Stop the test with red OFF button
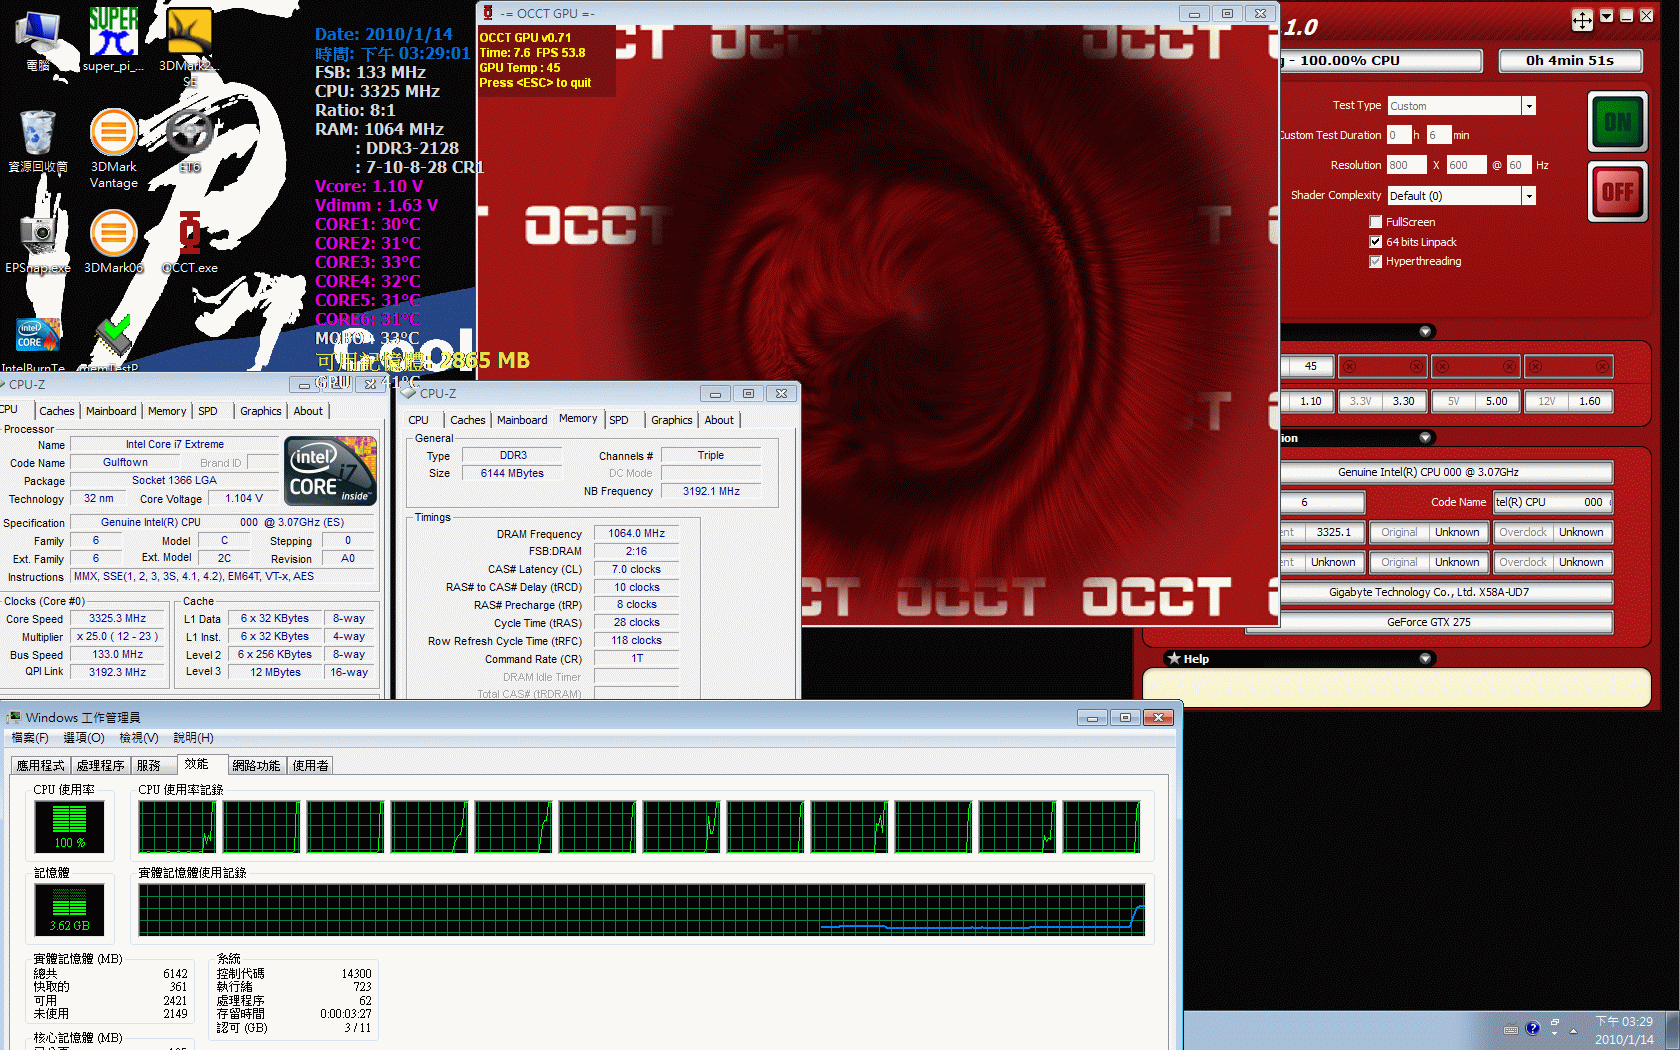The image size is (1680, 1050). pyautogui.click(x=1617, y=191)
